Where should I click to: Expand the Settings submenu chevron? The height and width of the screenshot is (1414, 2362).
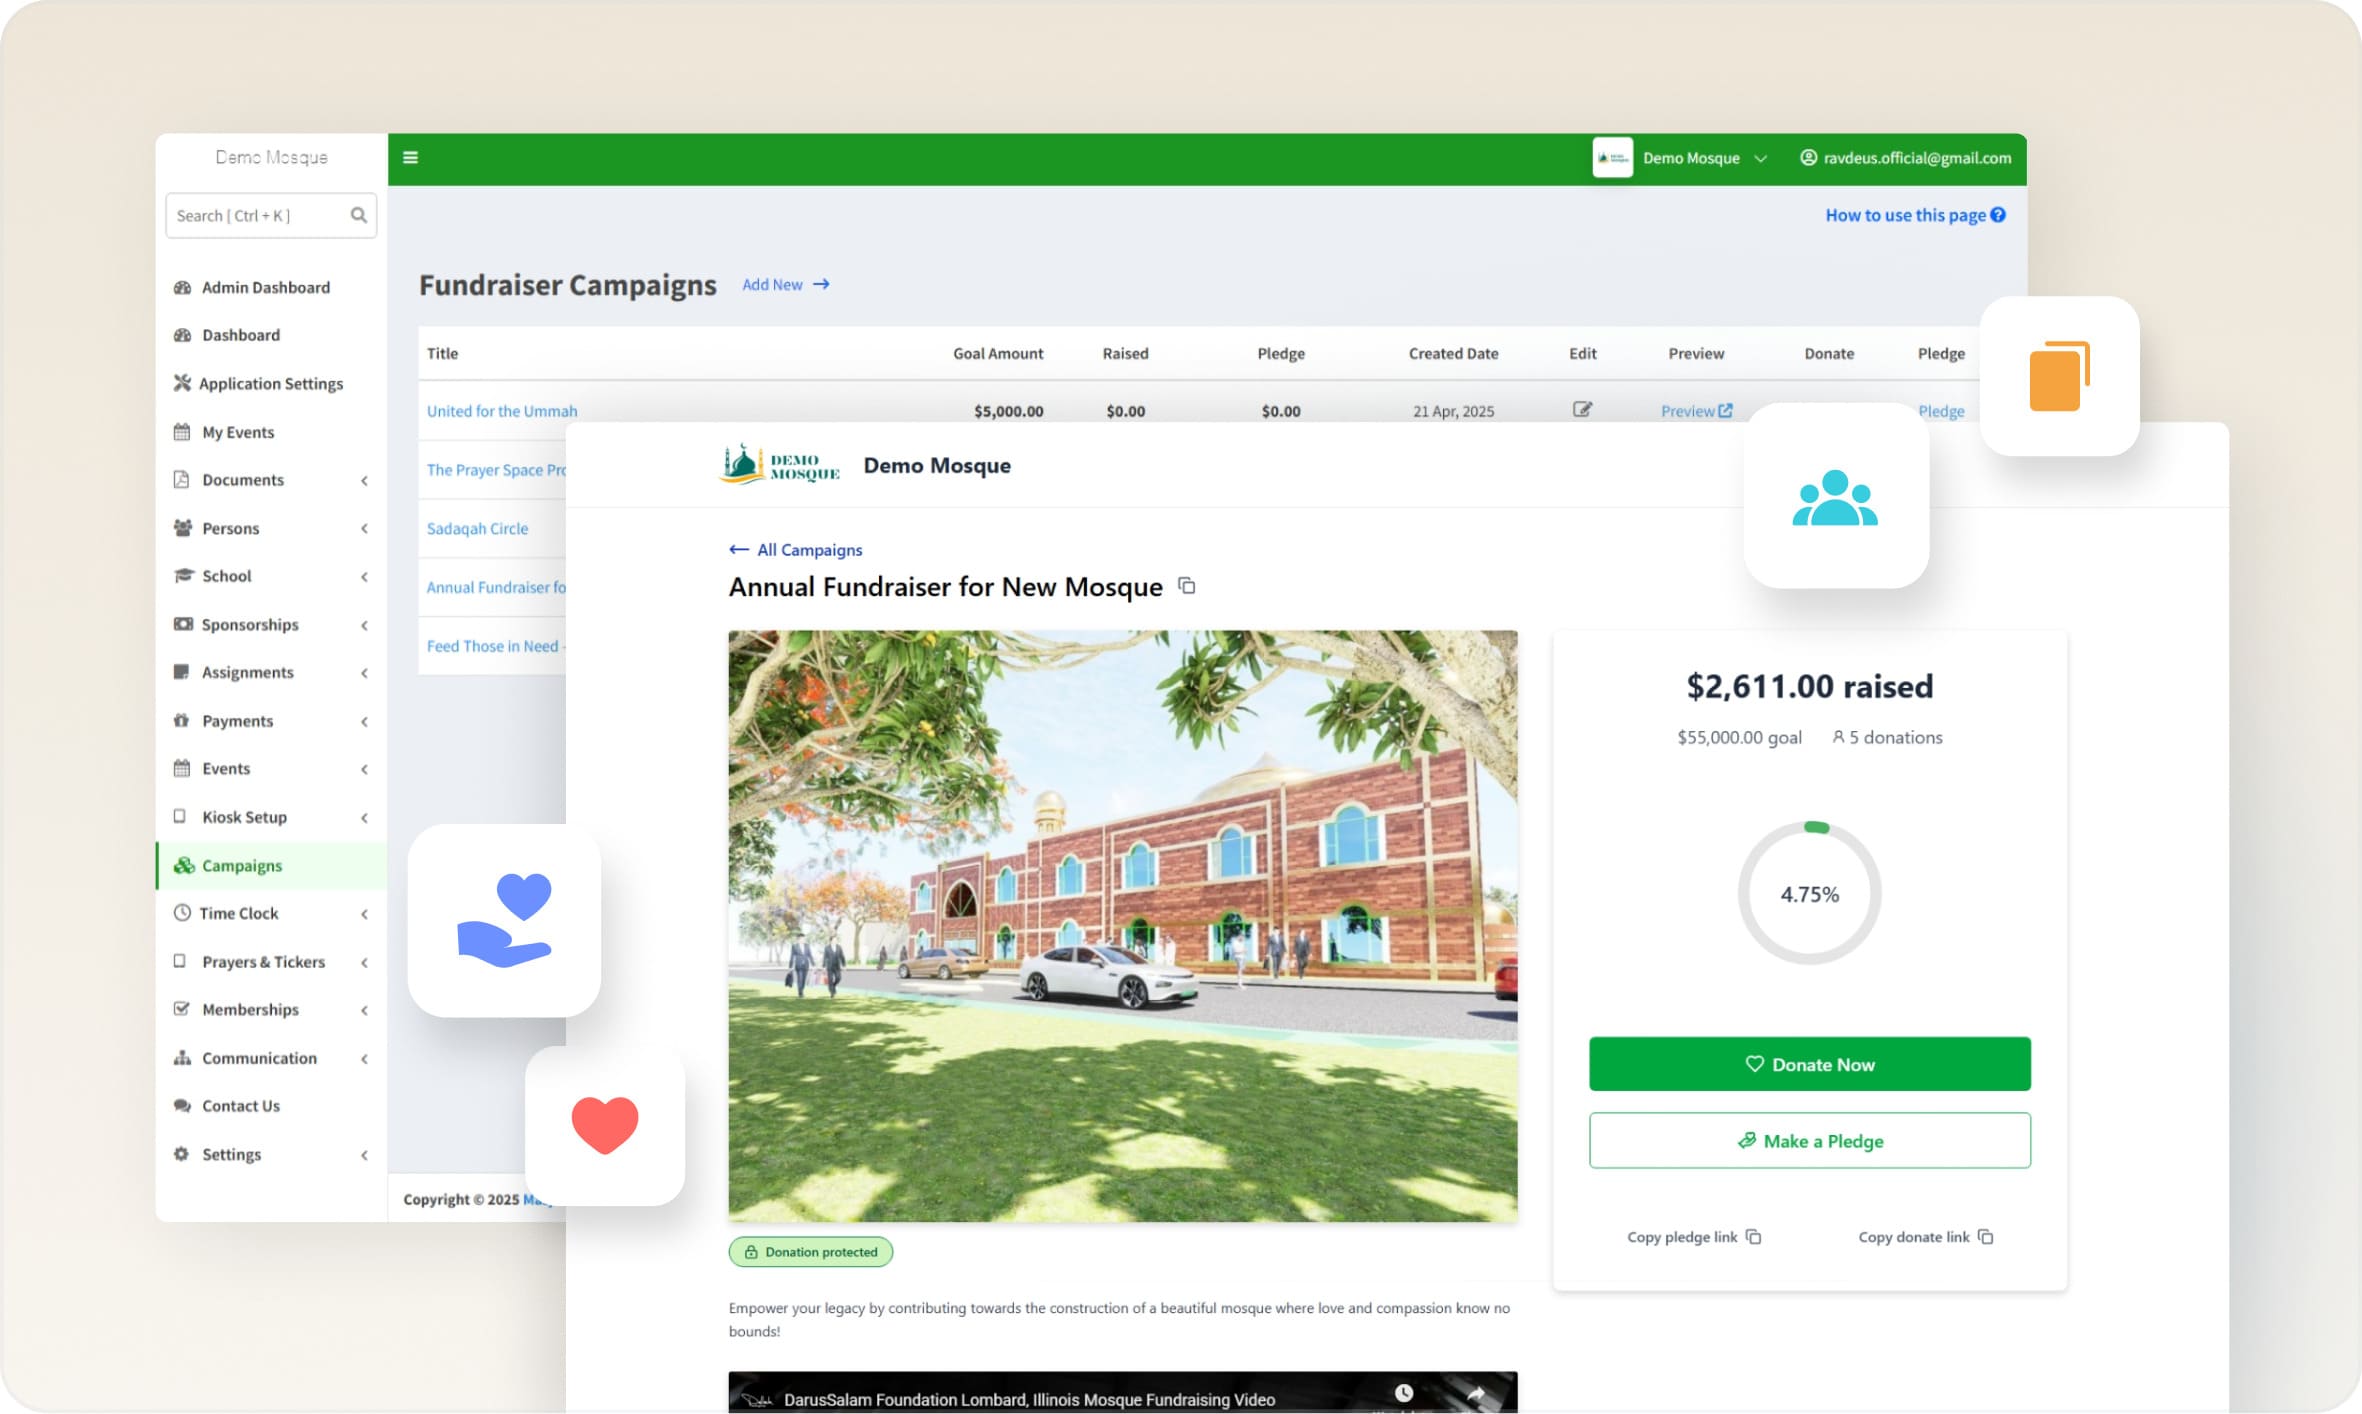coord(364,1155)
